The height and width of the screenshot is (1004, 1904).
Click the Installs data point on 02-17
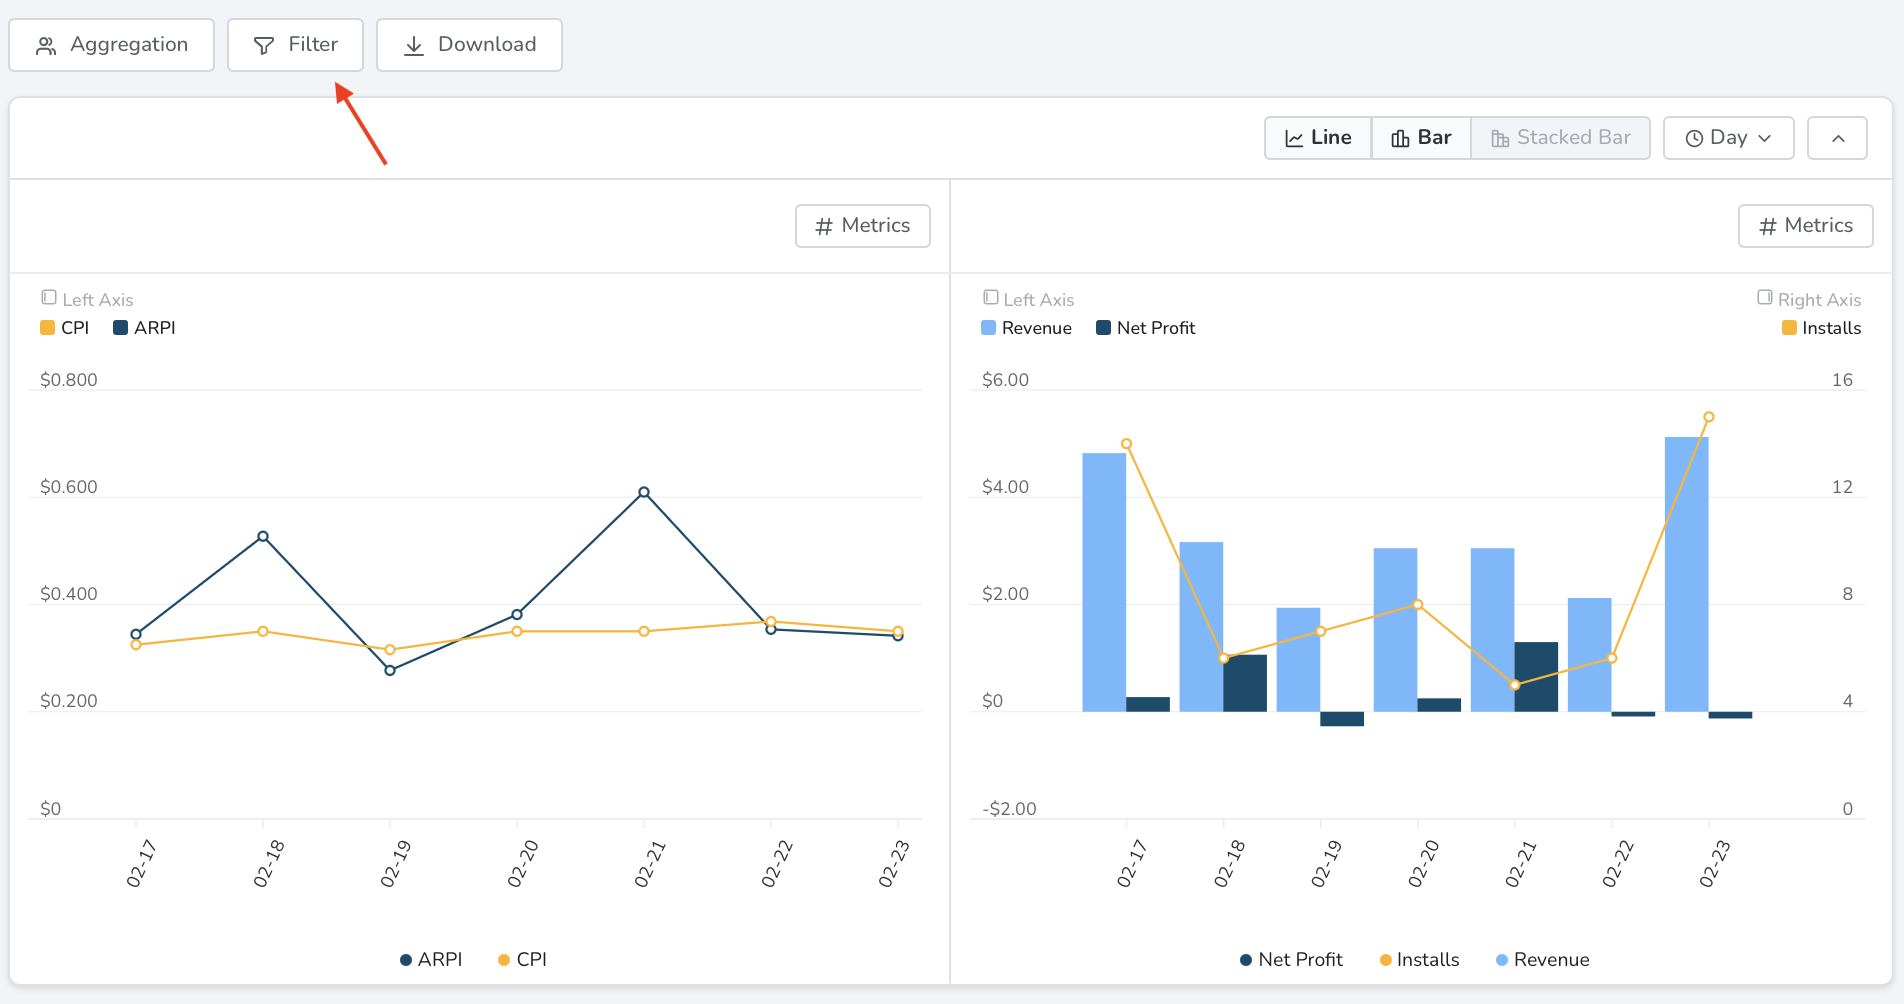(x=1127, y=444)
